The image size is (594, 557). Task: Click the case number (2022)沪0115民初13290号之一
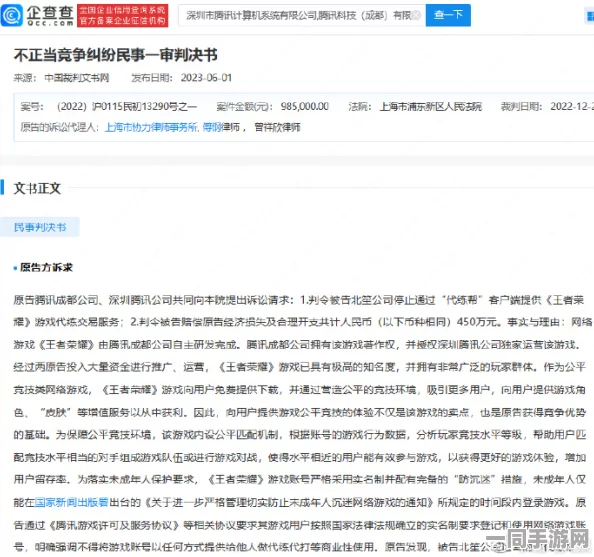coord(127,106)
